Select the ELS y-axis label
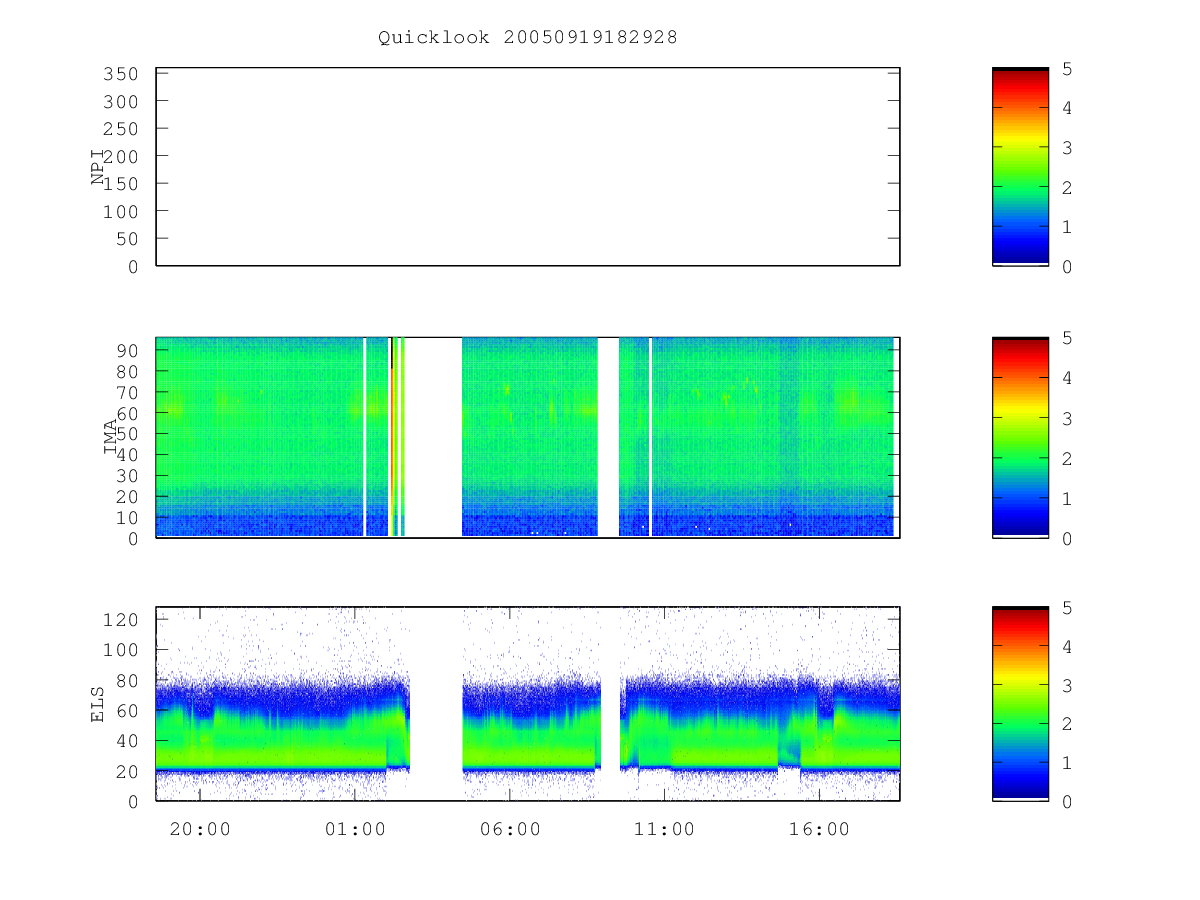 click(99, 704)
